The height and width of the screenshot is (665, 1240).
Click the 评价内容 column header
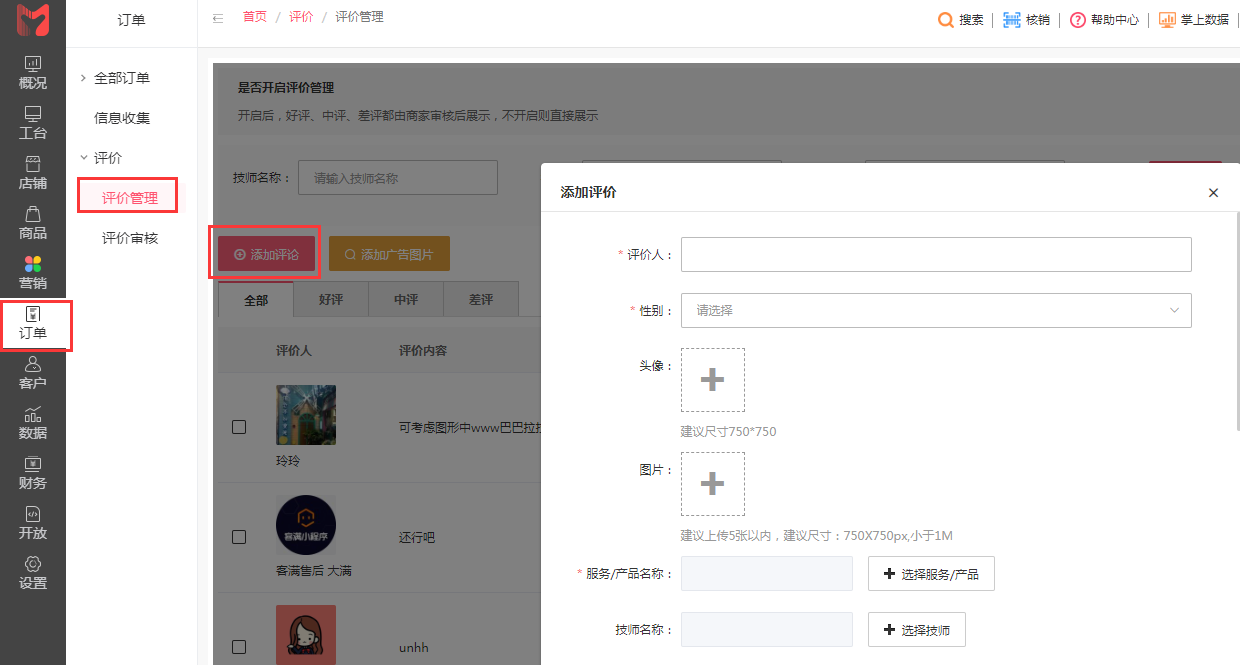[x=423, y=351]
